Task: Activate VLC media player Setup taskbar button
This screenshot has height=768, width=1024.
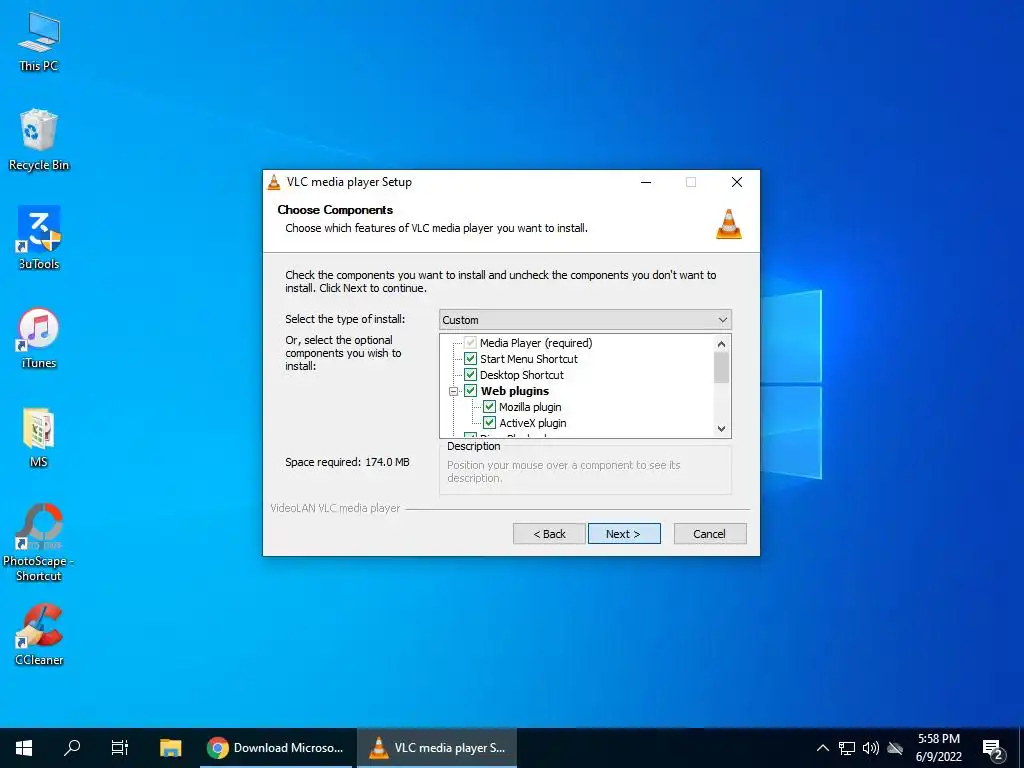Action: click(x=438, y=748)
